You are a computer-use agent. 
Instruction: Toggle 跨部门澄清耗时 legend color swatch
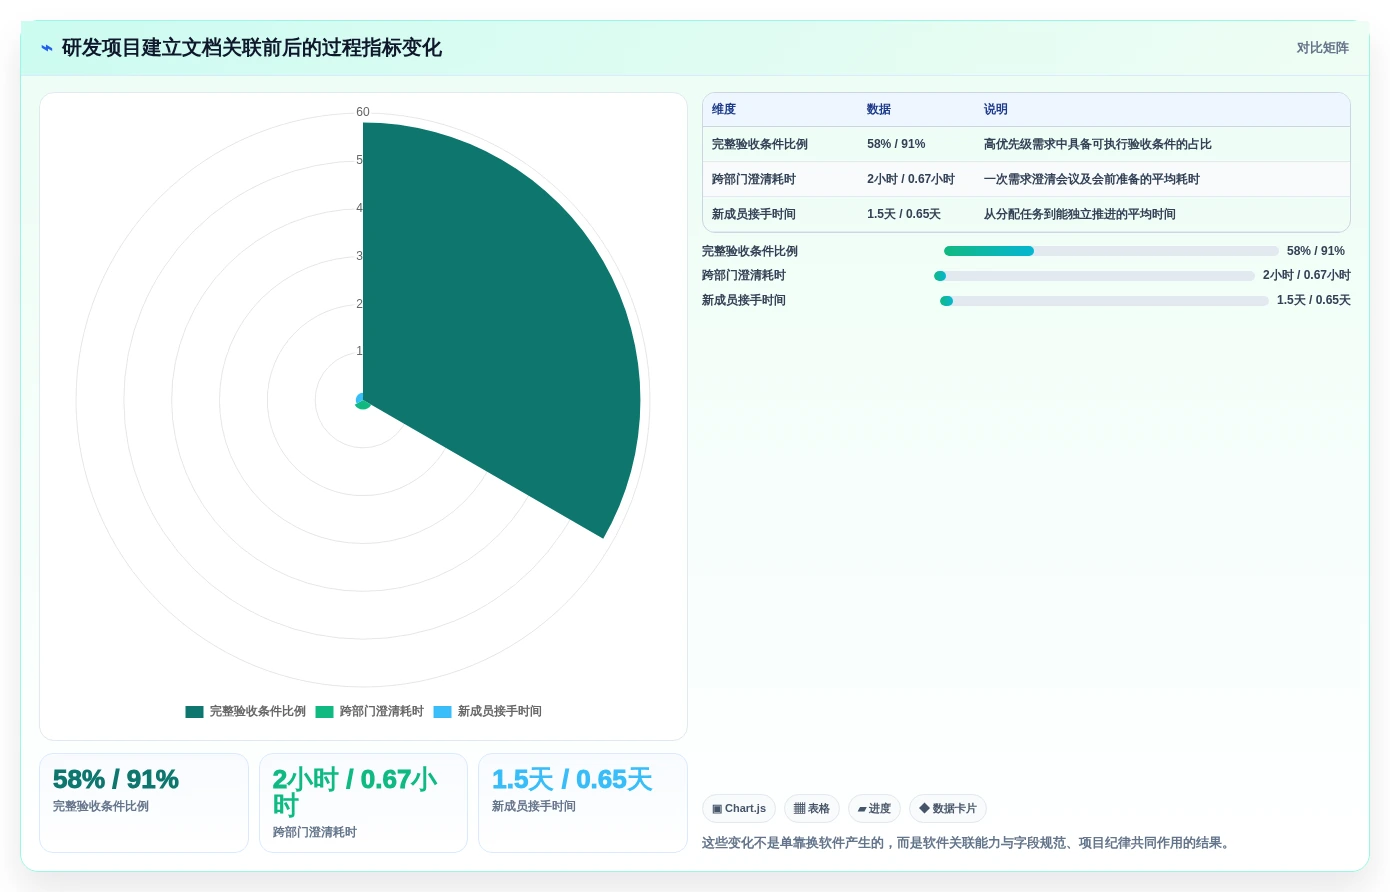324,712
